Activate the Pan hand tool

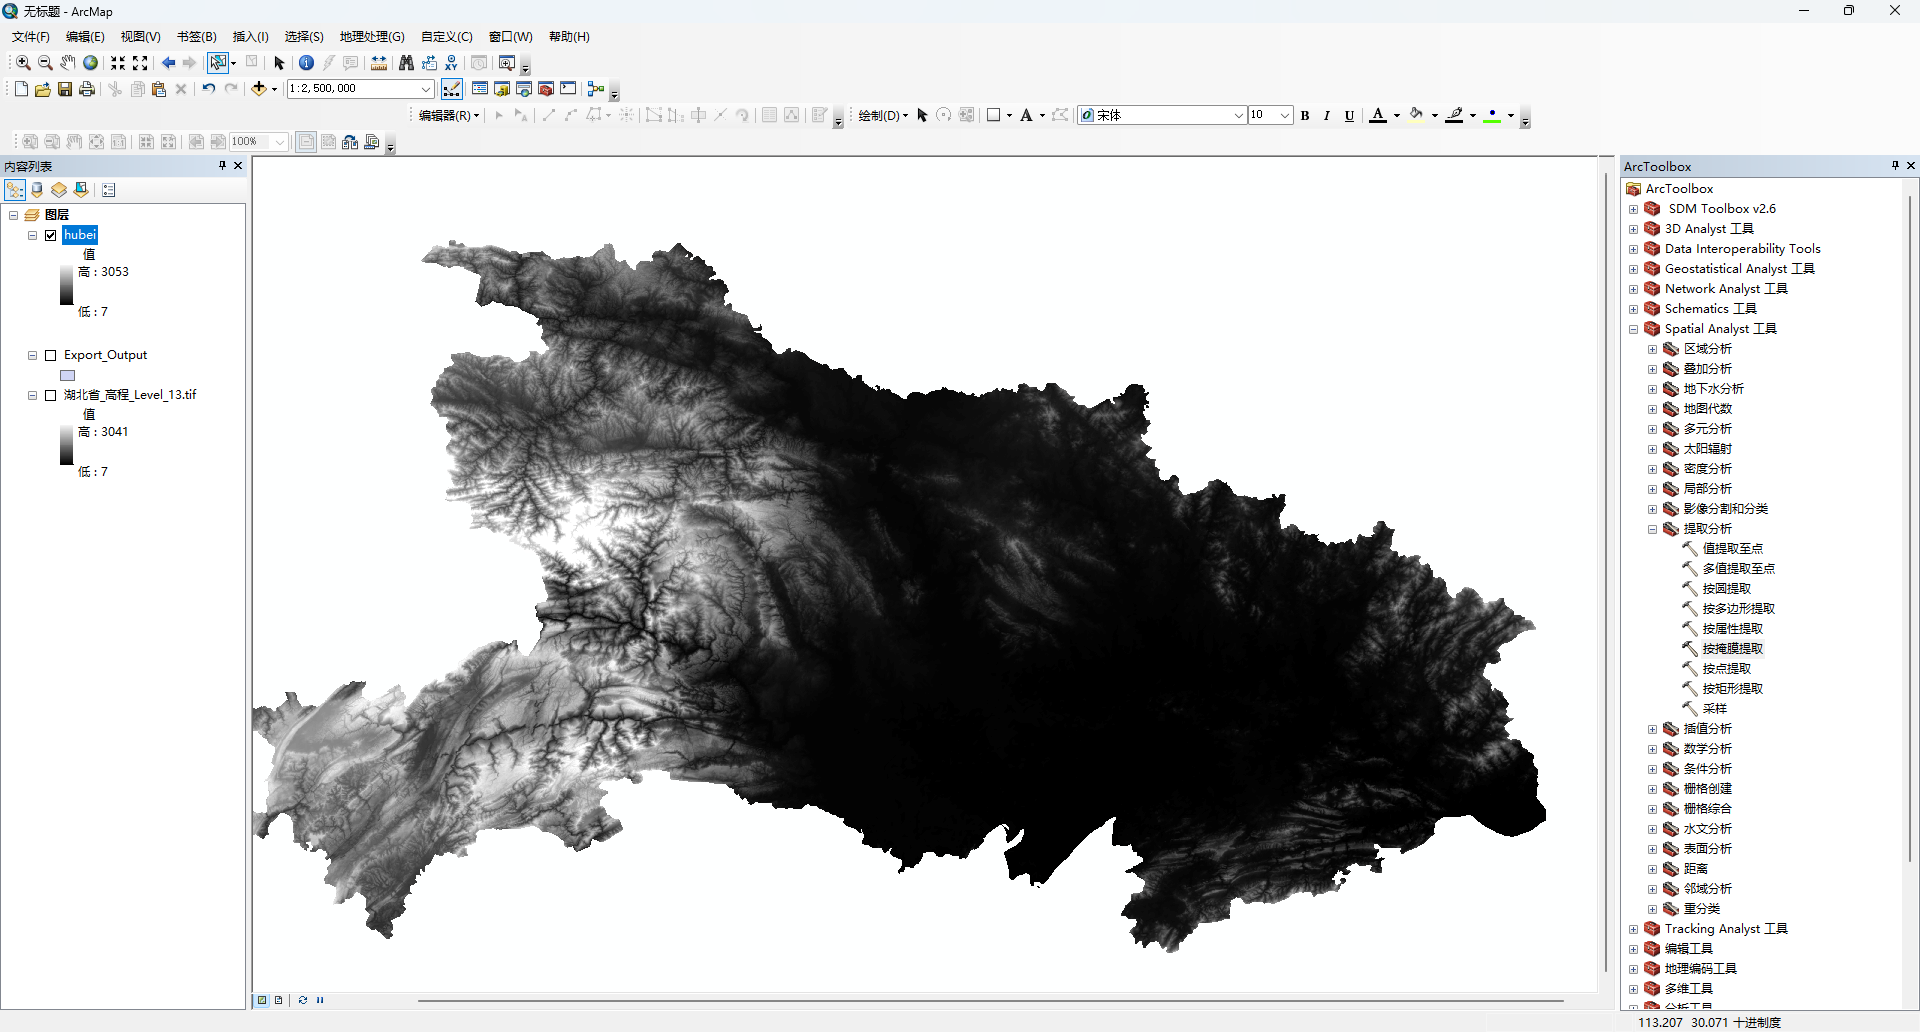(67, 63)
